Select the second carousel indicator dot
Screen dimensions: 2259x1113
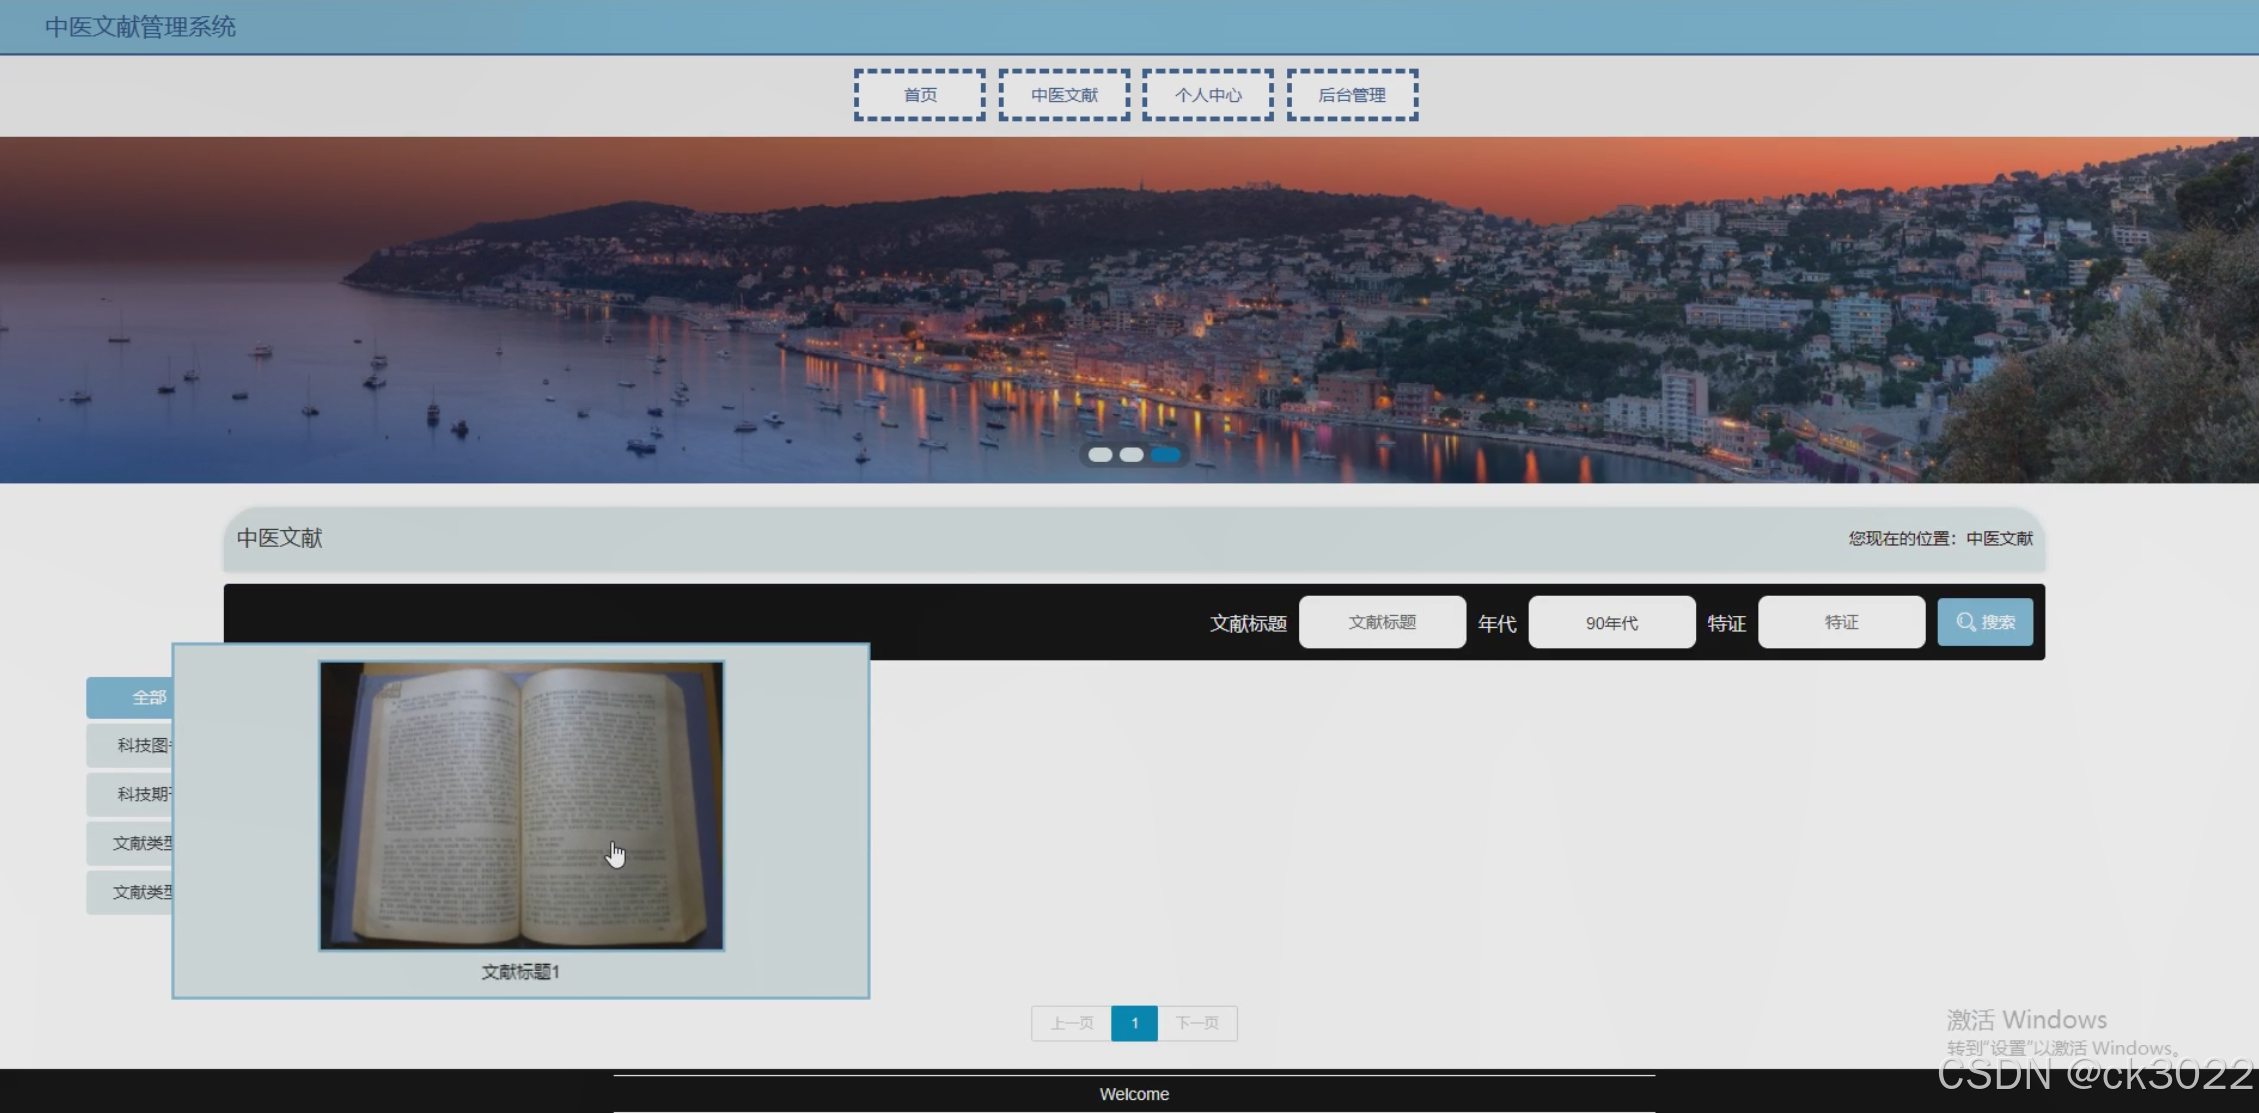point(1131,455)
